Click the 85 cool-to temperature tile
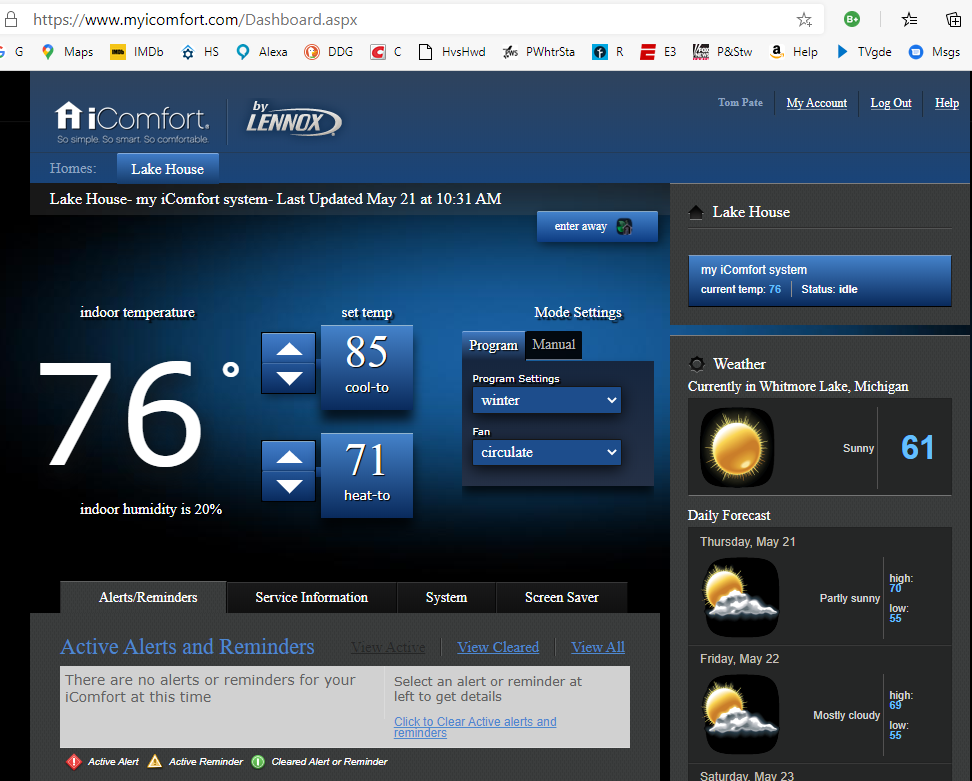 point(367,367)
